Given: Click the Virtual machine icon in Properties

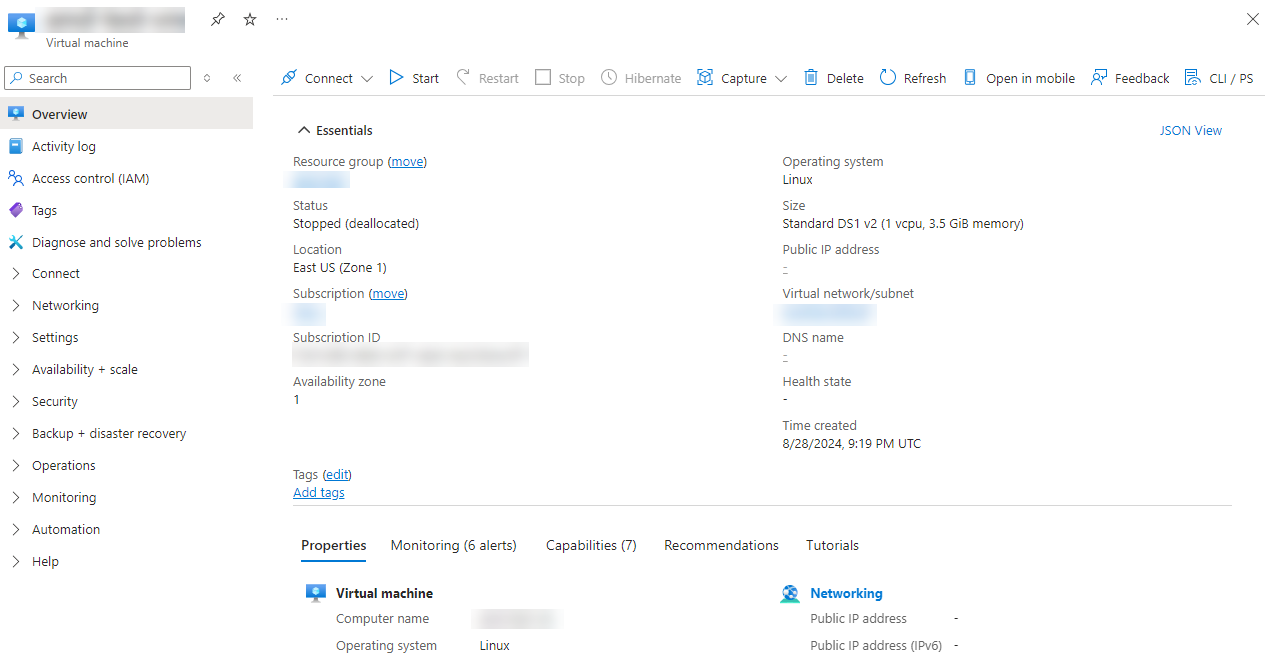Looking at the screenshot, I should [316, 593].
